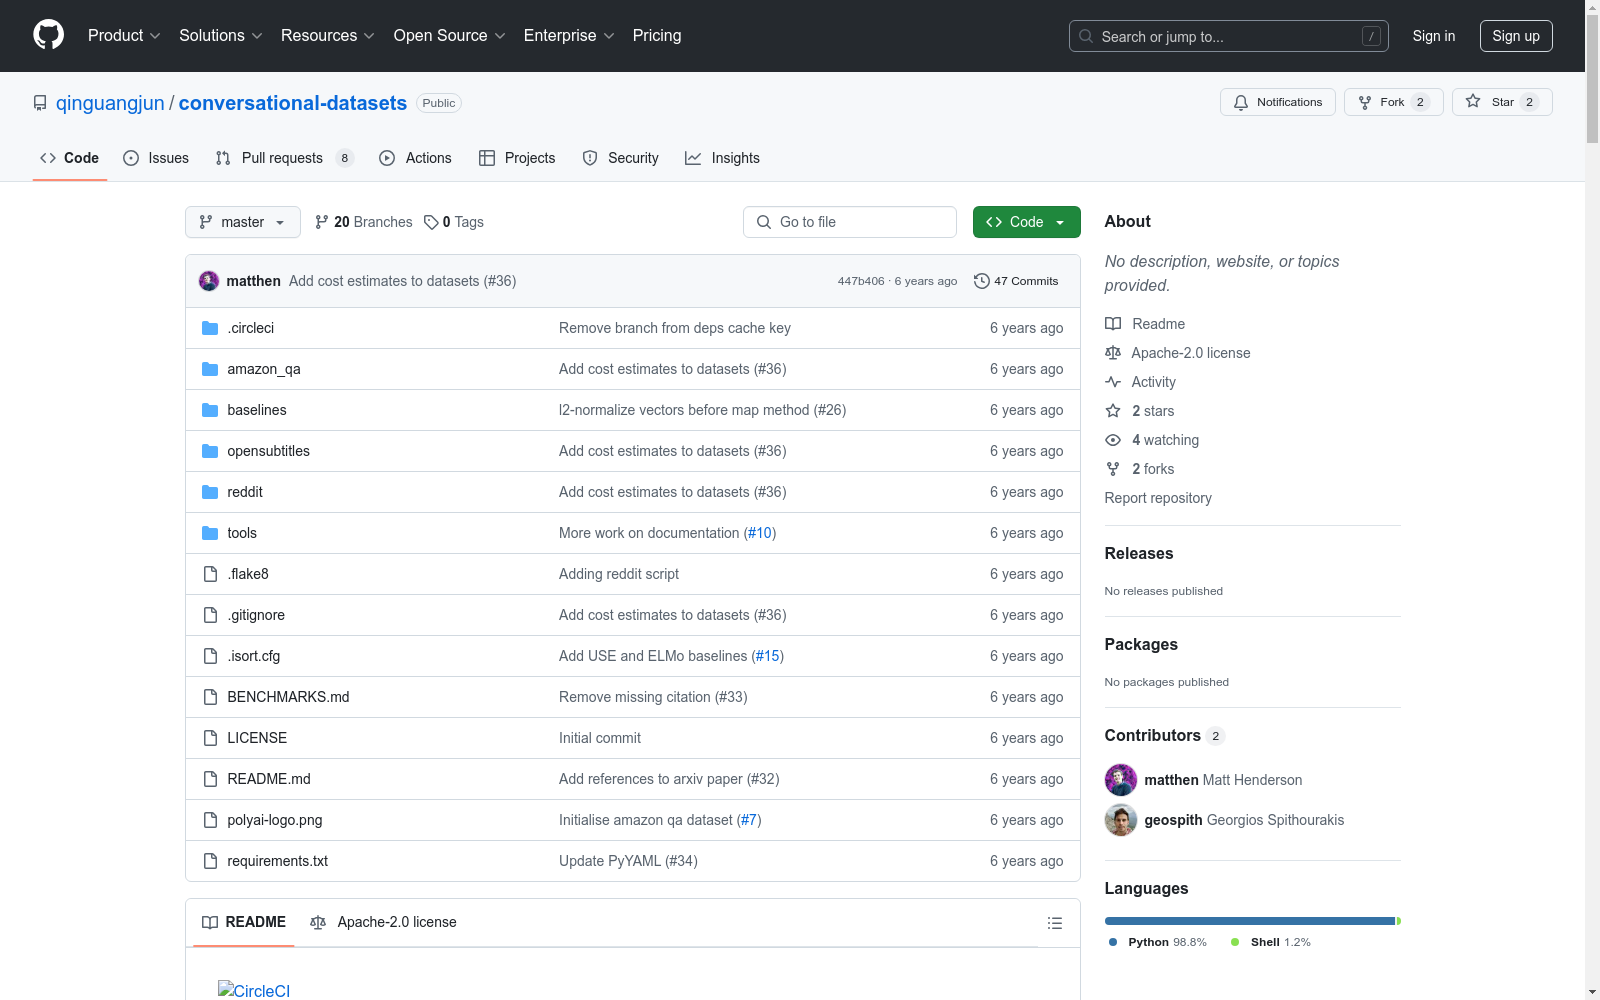Fork this repository

tap(1394, 102)
